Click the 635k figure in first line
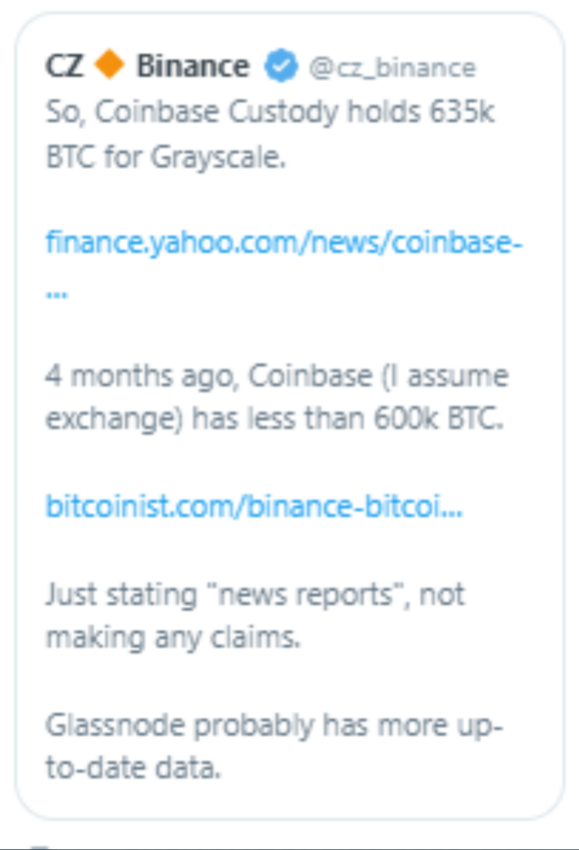The image size is (579, 850). point(462,112)
